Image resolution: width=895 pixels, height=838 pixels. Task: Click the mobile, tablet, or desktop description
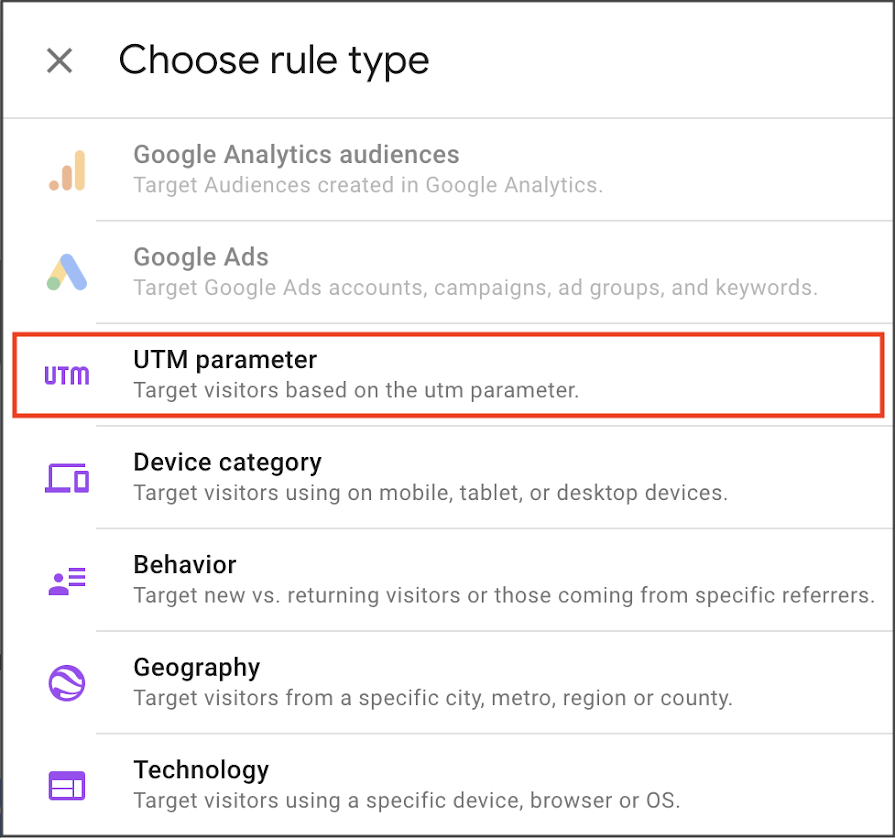431,493
